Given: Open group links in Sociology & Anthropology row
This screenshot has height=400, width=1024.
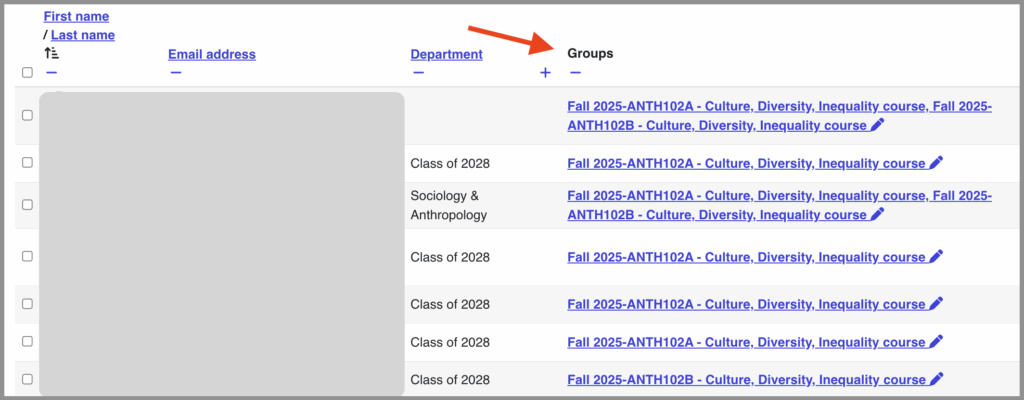Looking at the screenshot, I should pyautogui.click(x=780, y=205).
